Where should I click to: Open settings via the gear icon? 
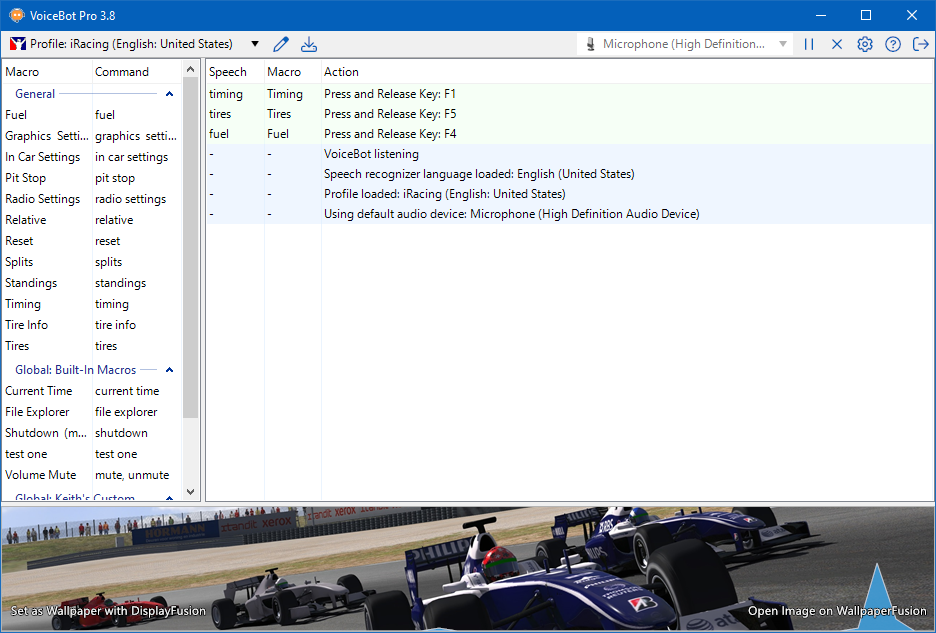[865, 44]
